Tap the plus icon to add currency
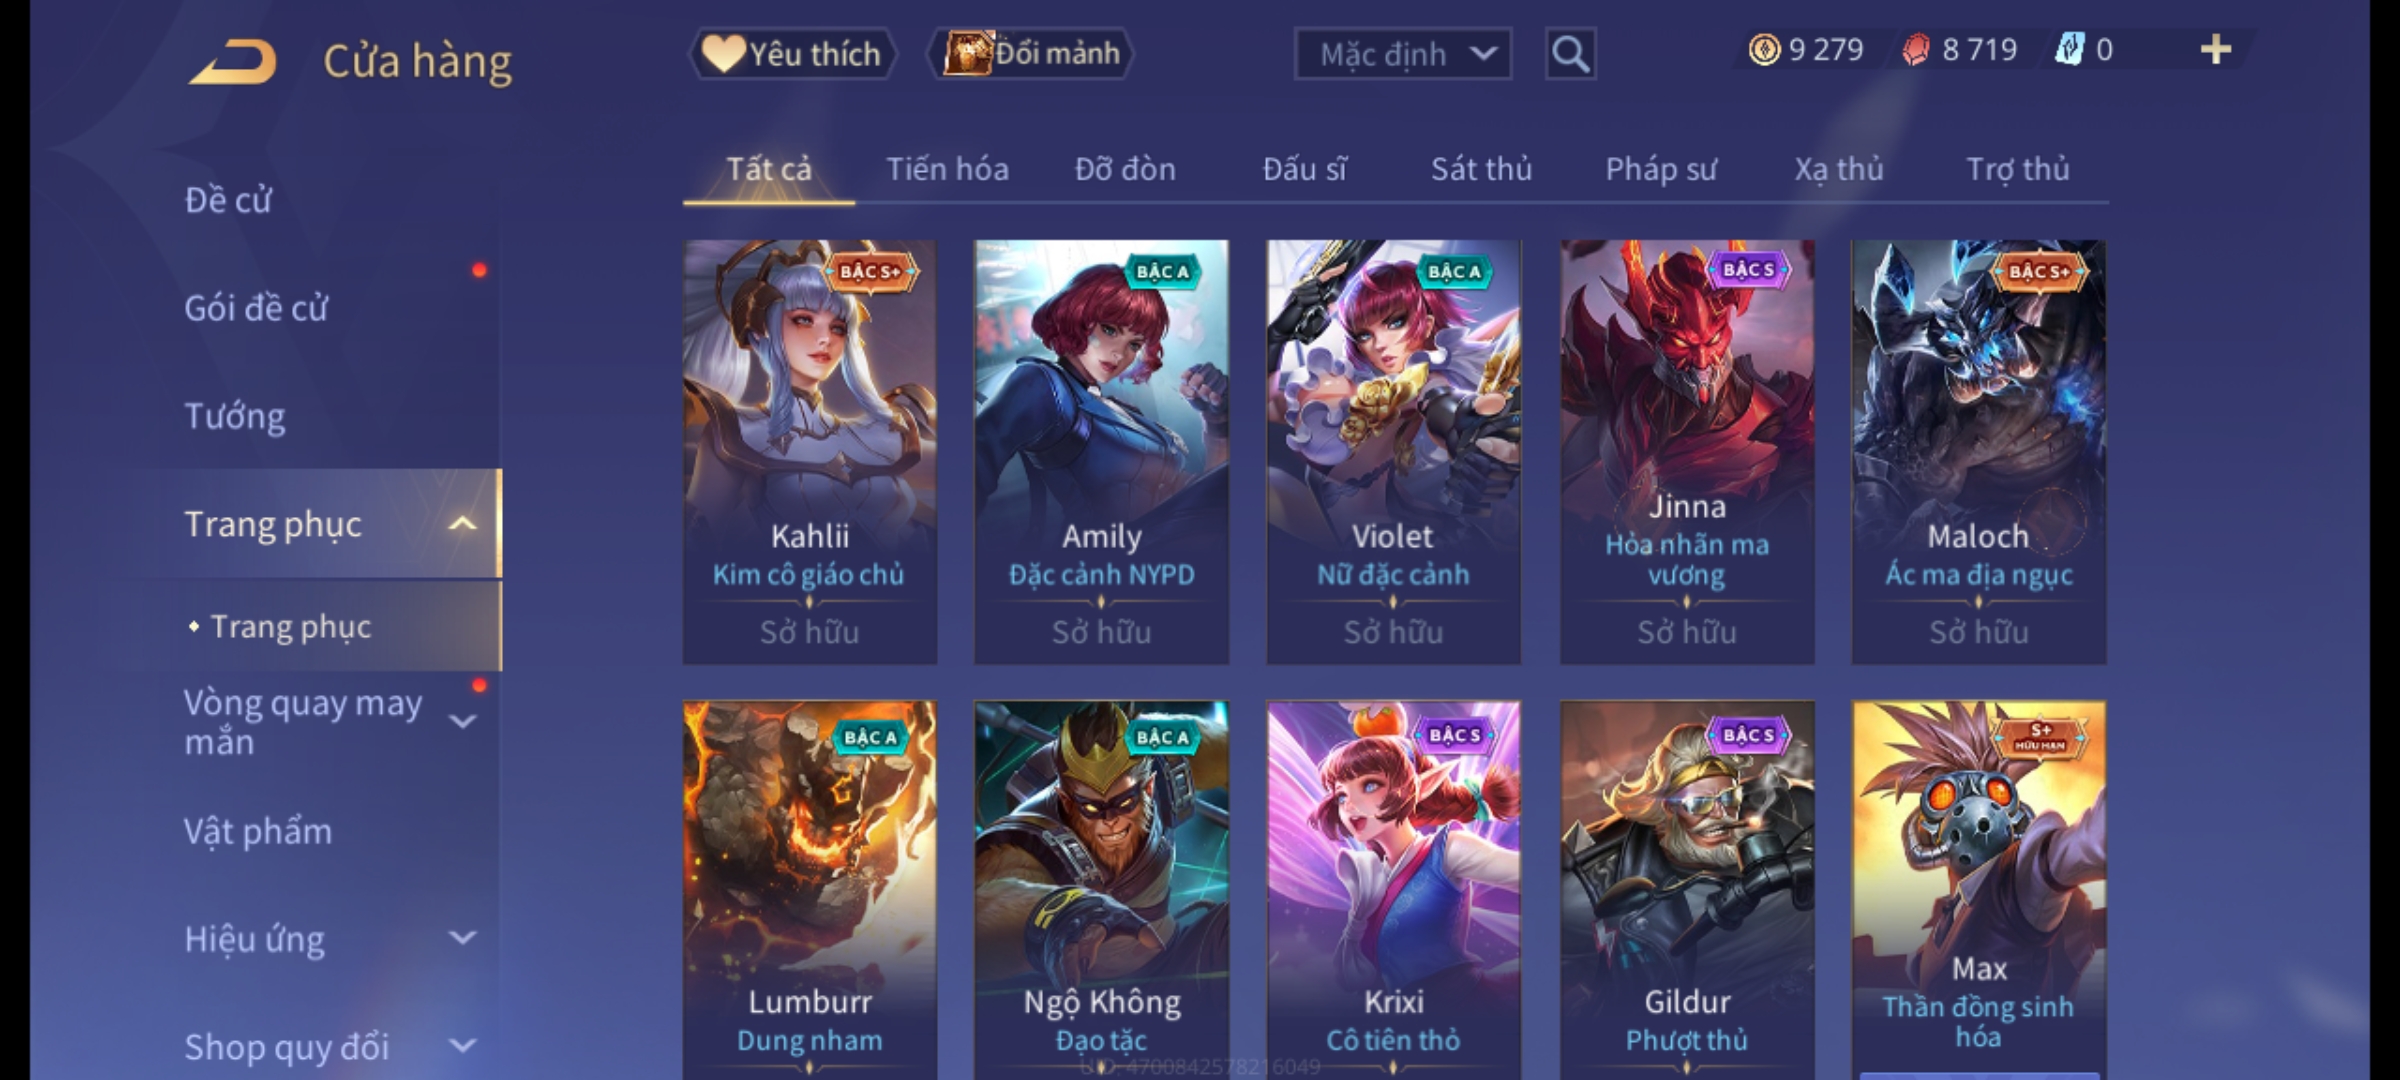 [x=2216, y=50]
